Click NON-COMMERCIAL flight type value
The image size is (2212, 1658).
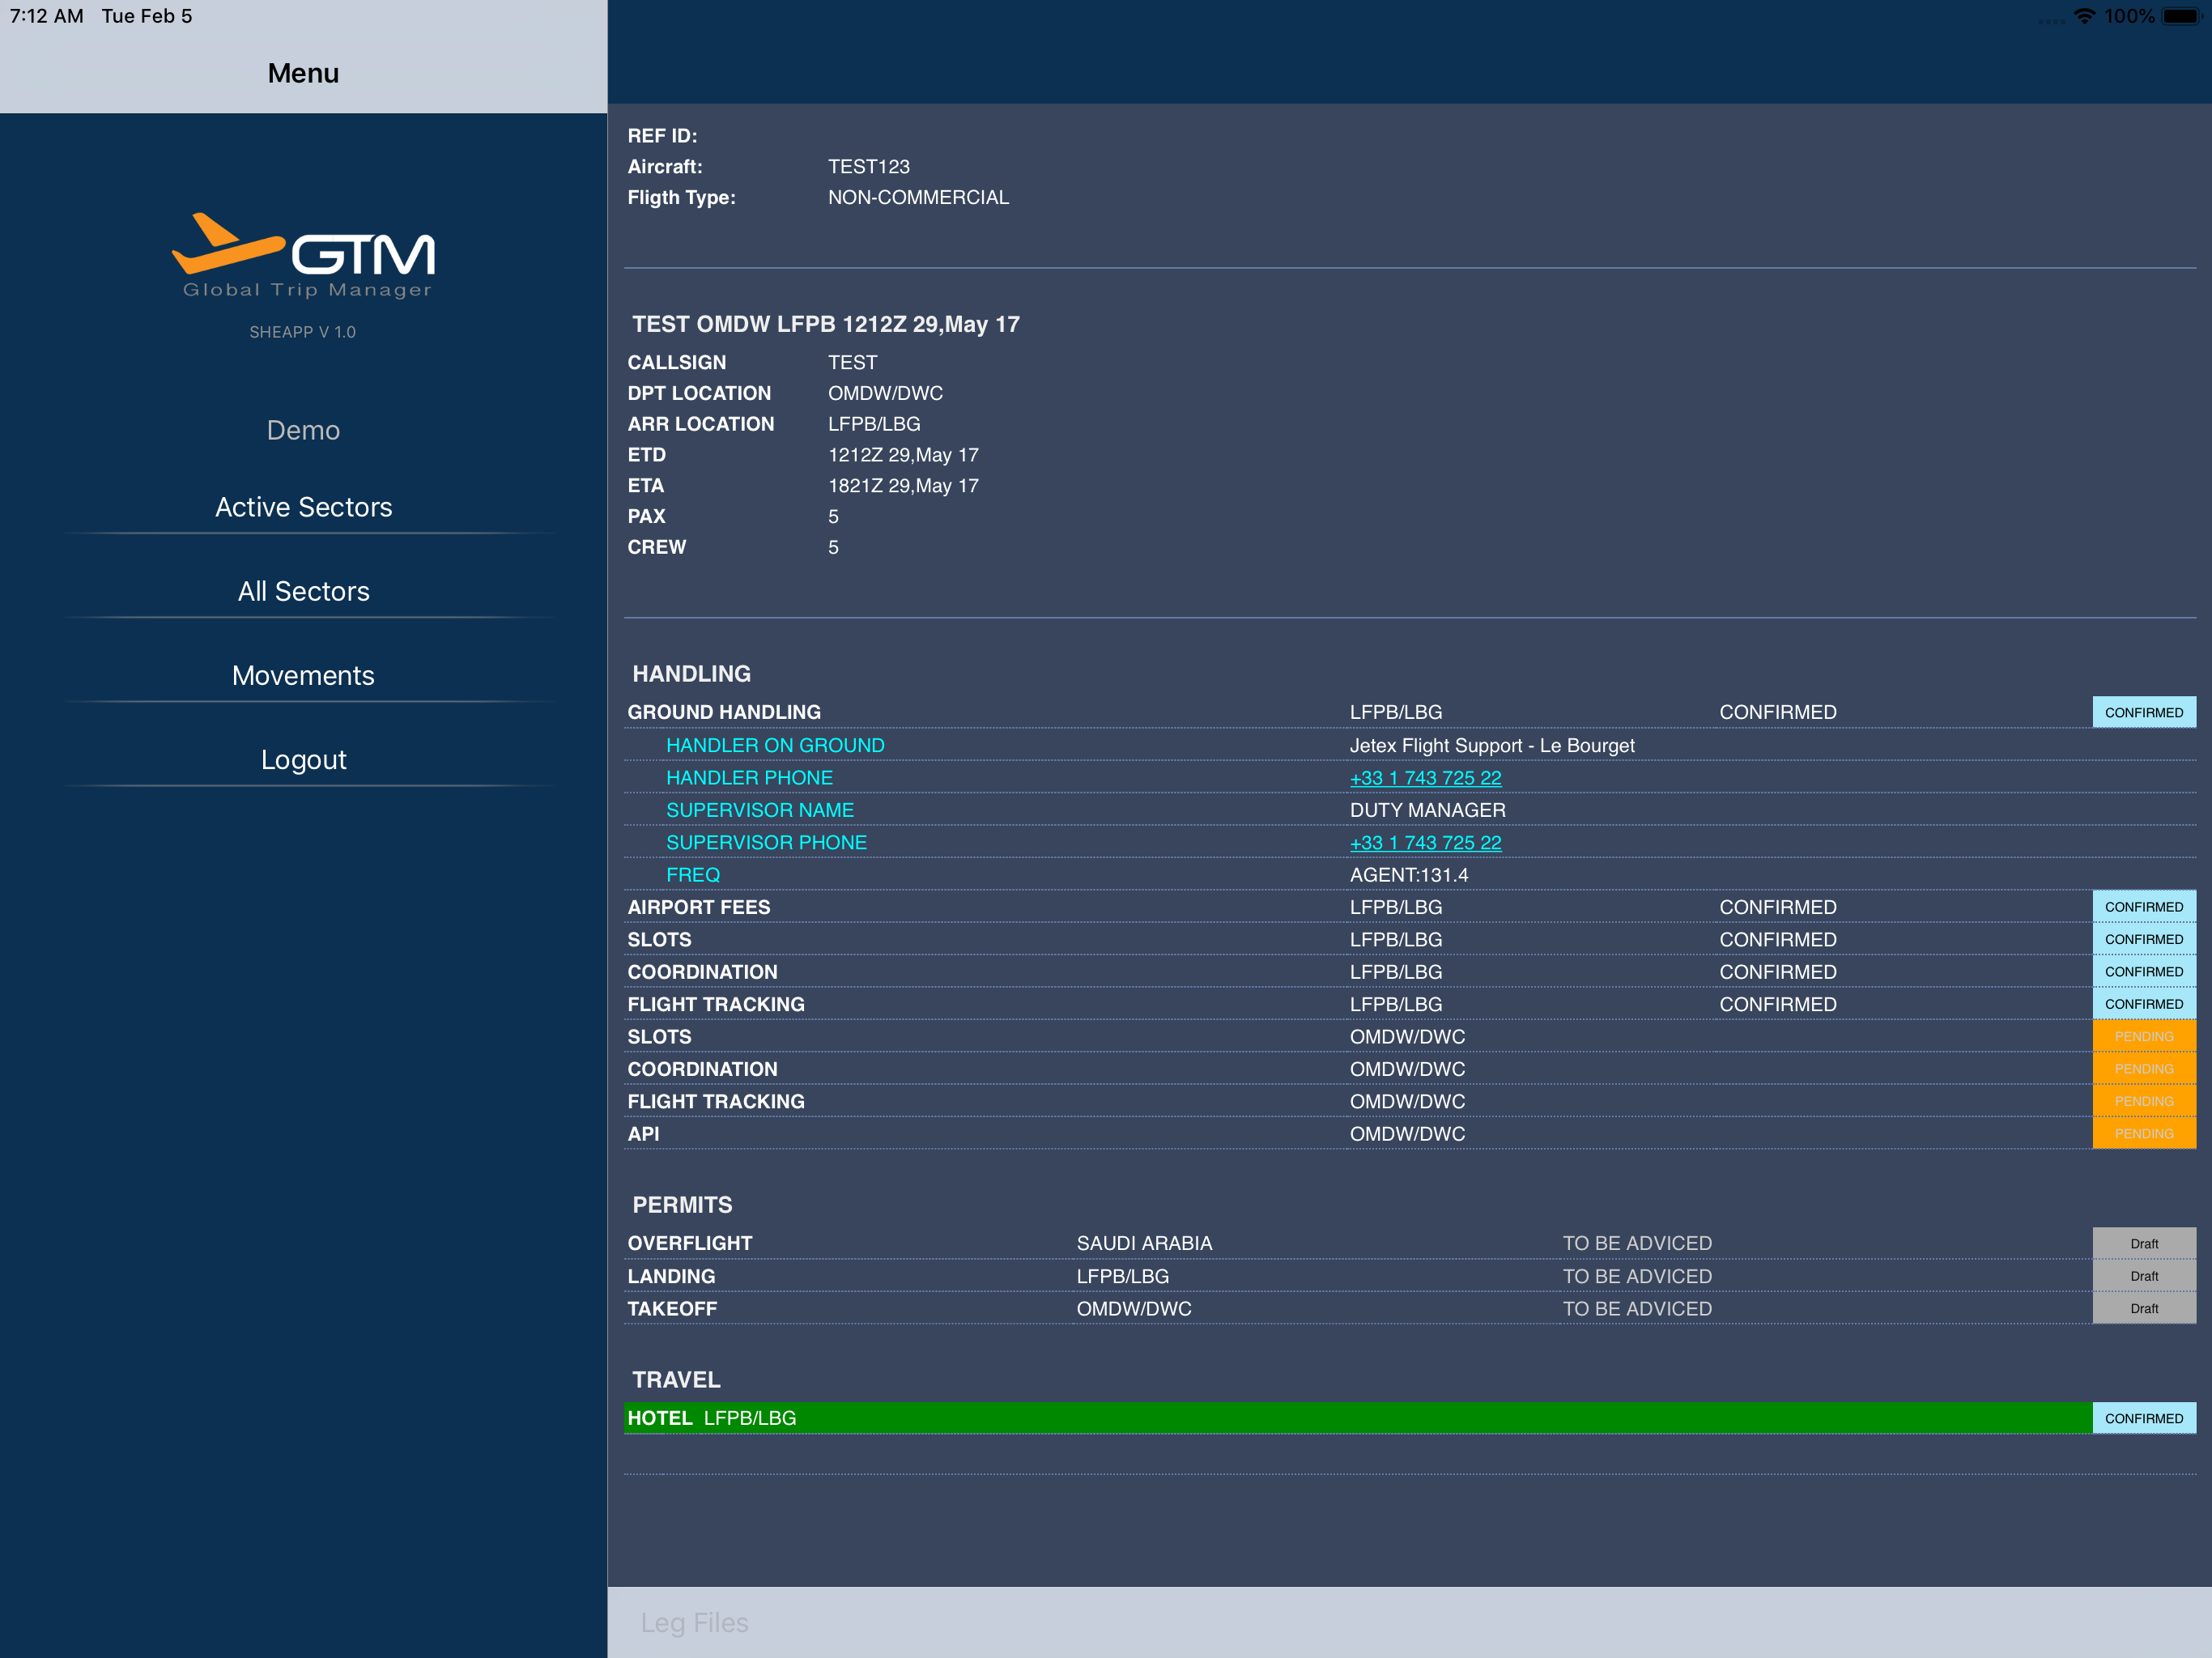pyautogui.click(x=918, y=197)
